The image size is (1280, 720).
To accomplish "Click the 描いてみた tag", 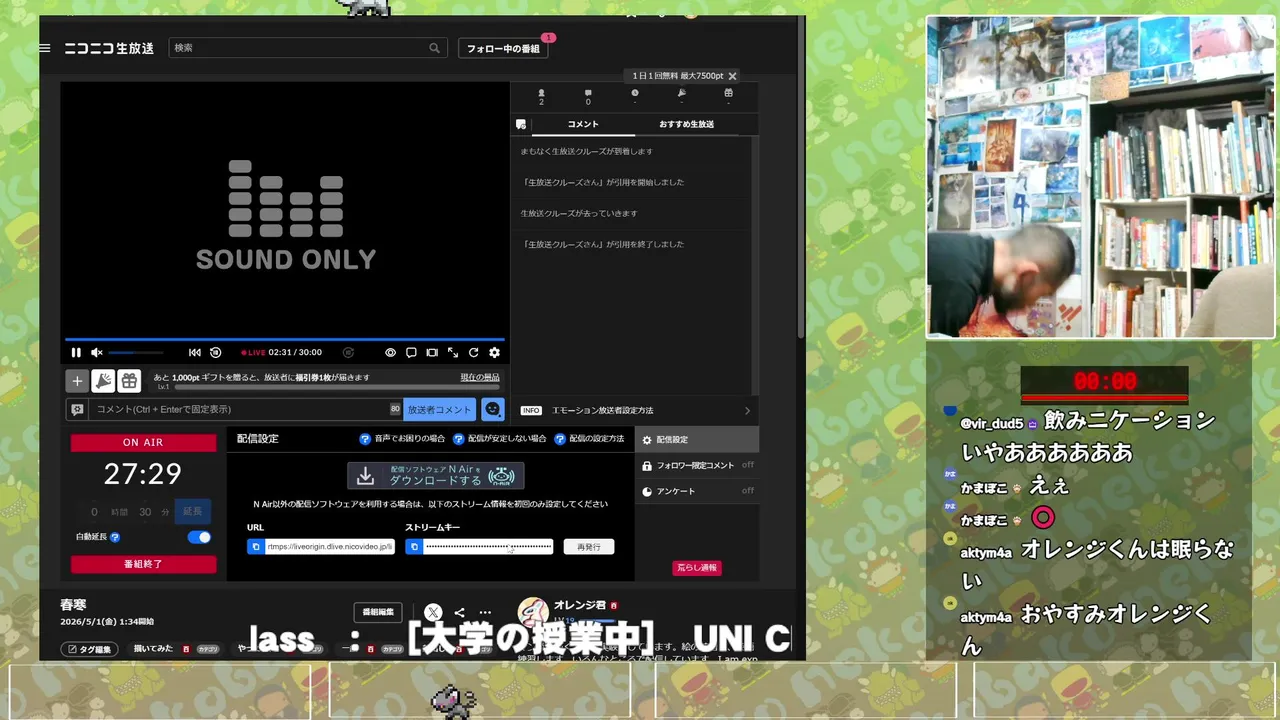I will [153, 649].
